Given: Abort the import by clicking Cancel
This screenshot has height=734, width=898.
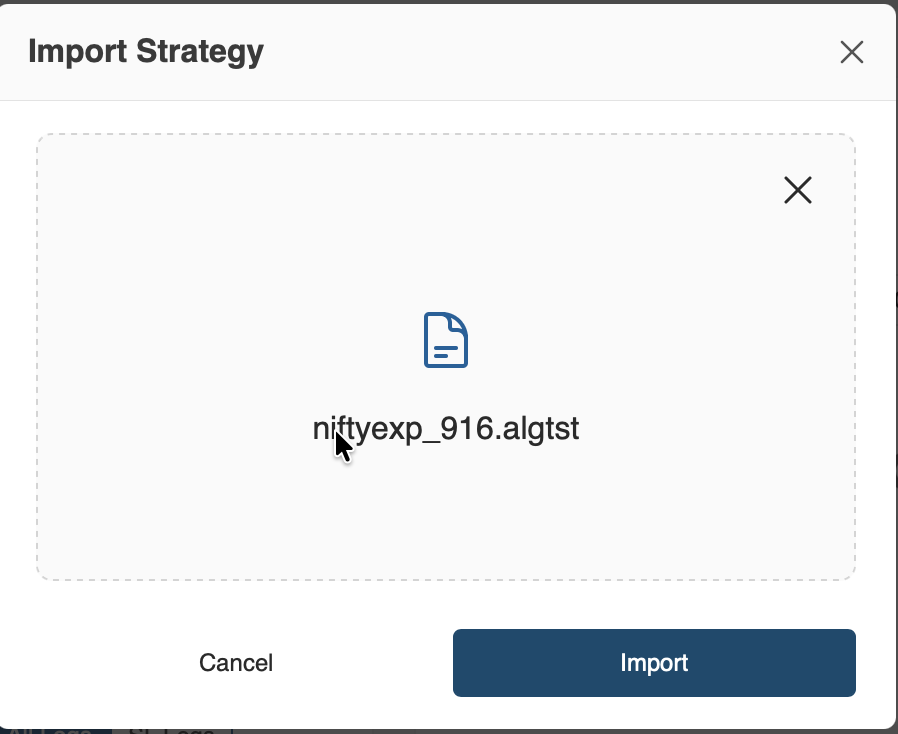Looking at the screenshot, I should click(236, 662).
